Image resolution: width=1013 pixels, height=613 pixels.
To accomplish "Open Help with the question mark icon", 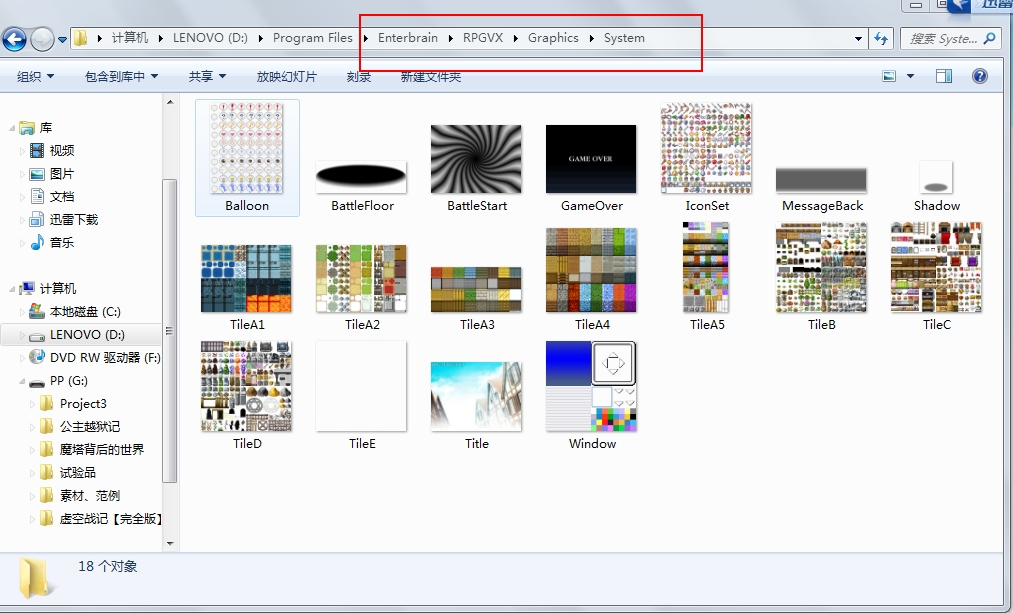I will (979, 76).
